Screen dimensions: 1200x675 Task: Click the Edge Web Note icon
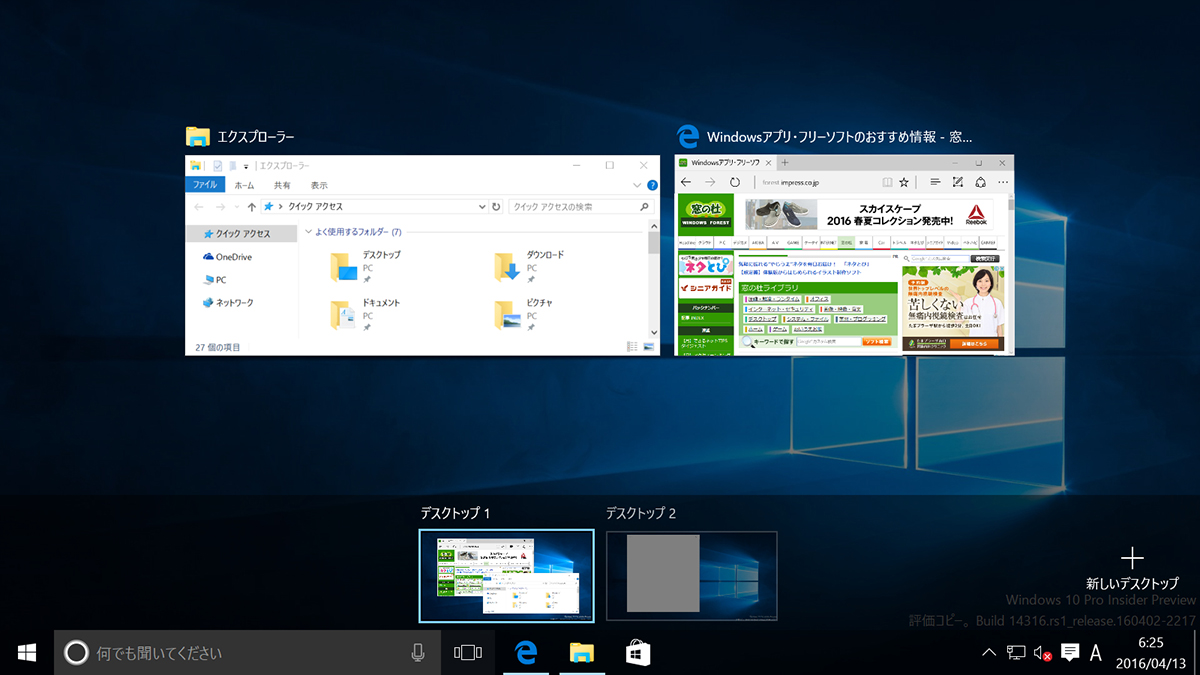(x=958, y=182)
